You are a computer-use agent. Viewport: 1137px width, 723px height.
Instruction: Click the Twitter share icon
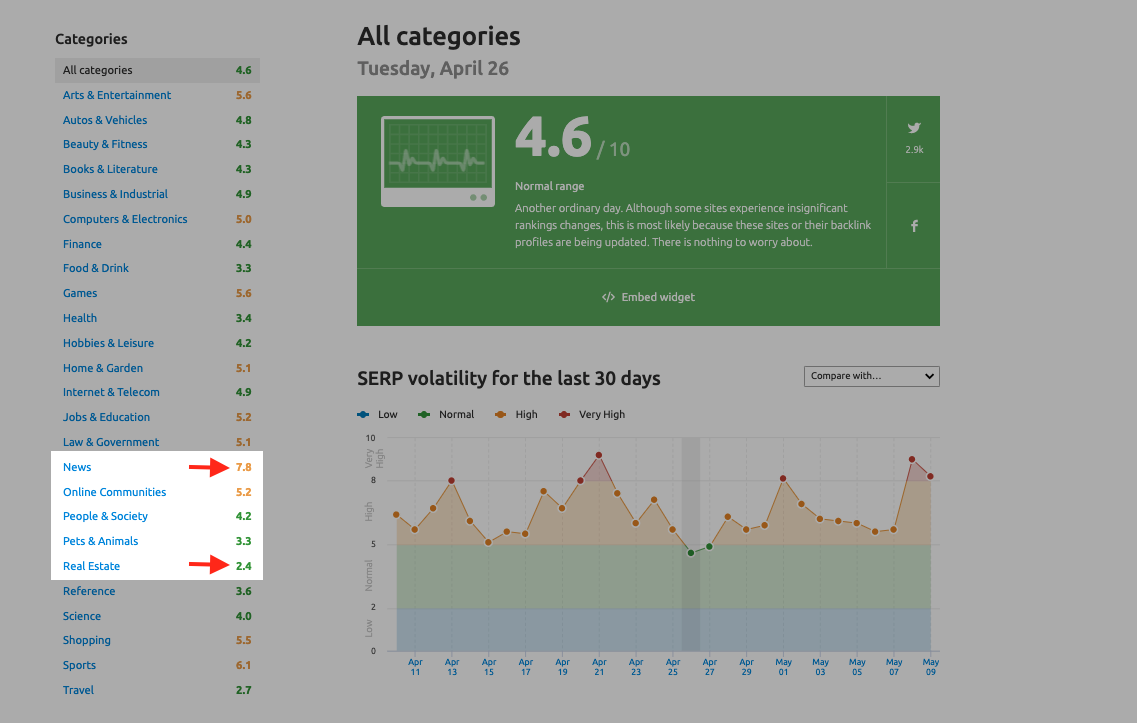pyautogui.click(x=913, y=129)
